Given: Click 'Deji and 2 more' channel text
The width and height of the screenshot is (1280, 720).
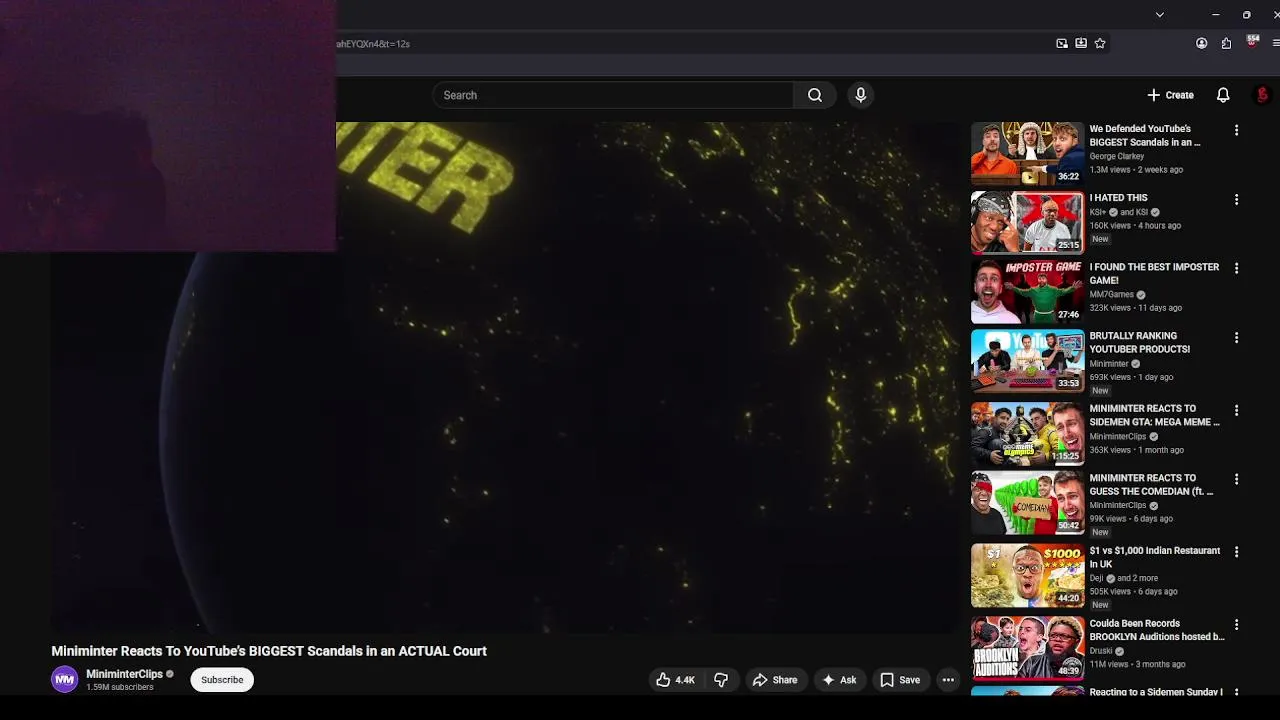Looking at the screenshot, I should point(1124,578).
